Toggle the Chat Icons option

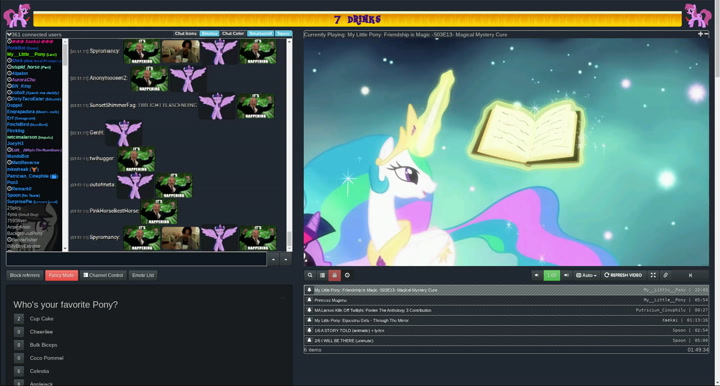pos(186,34)
